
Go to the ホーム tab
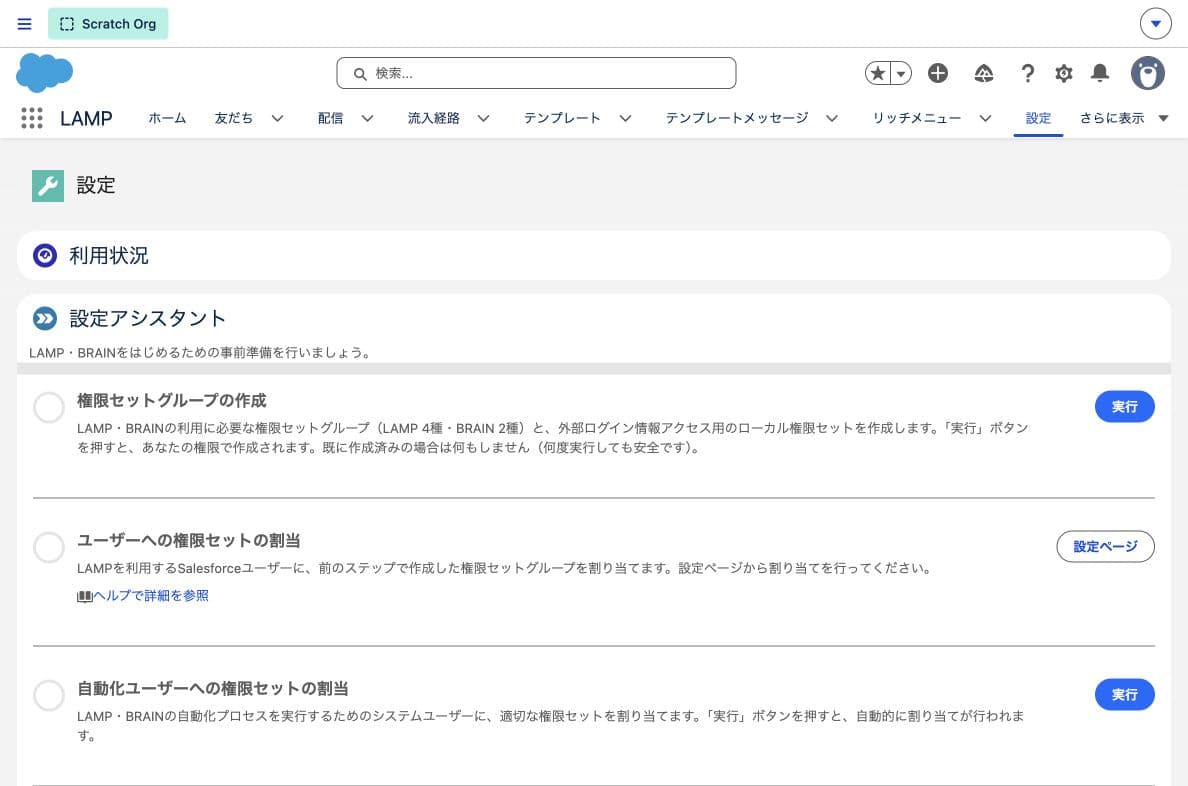[167, 118]
